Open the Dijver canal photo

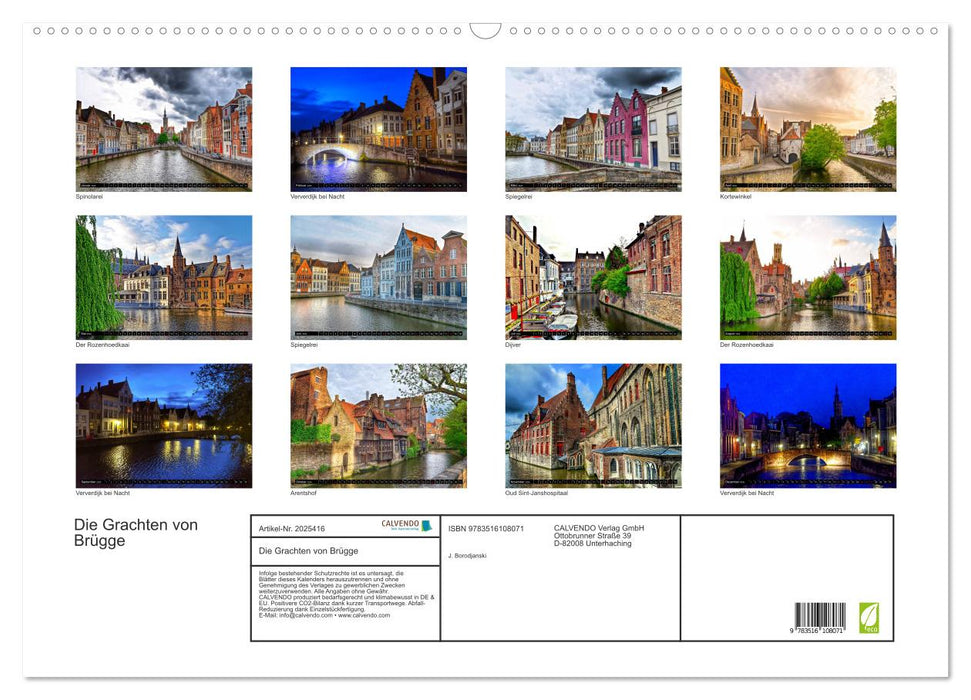(x=593, y=277)
